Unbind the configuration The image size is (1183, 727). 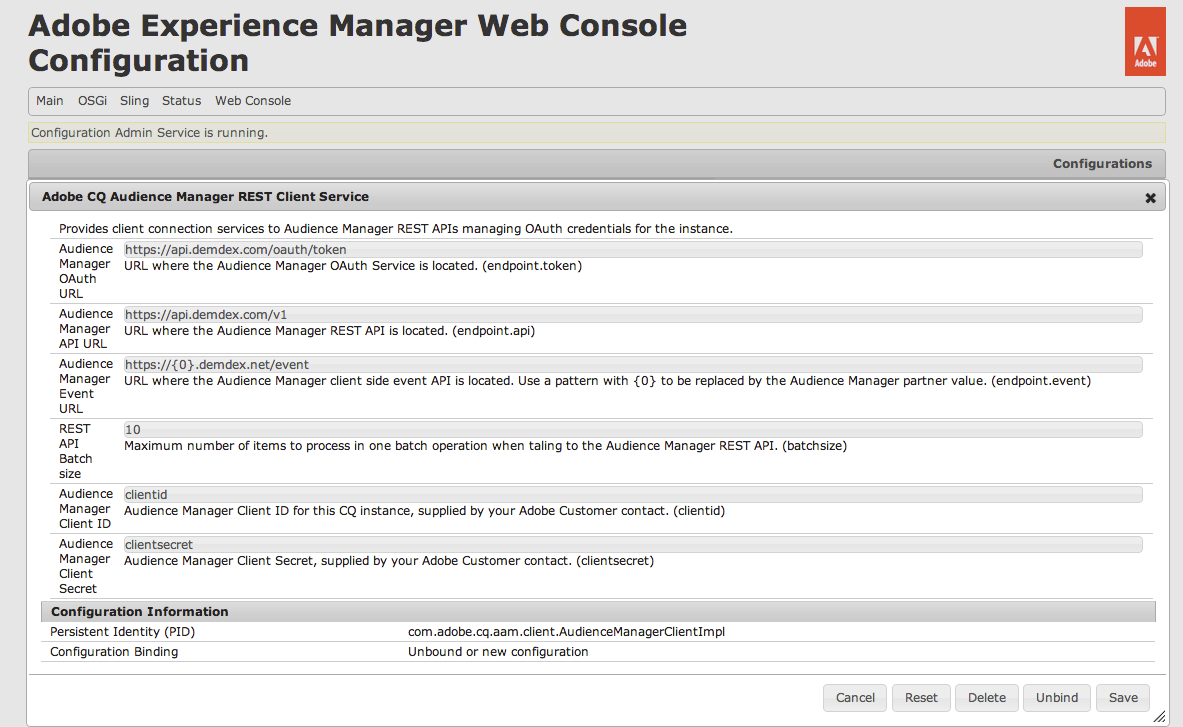[x=1056, y=697]
